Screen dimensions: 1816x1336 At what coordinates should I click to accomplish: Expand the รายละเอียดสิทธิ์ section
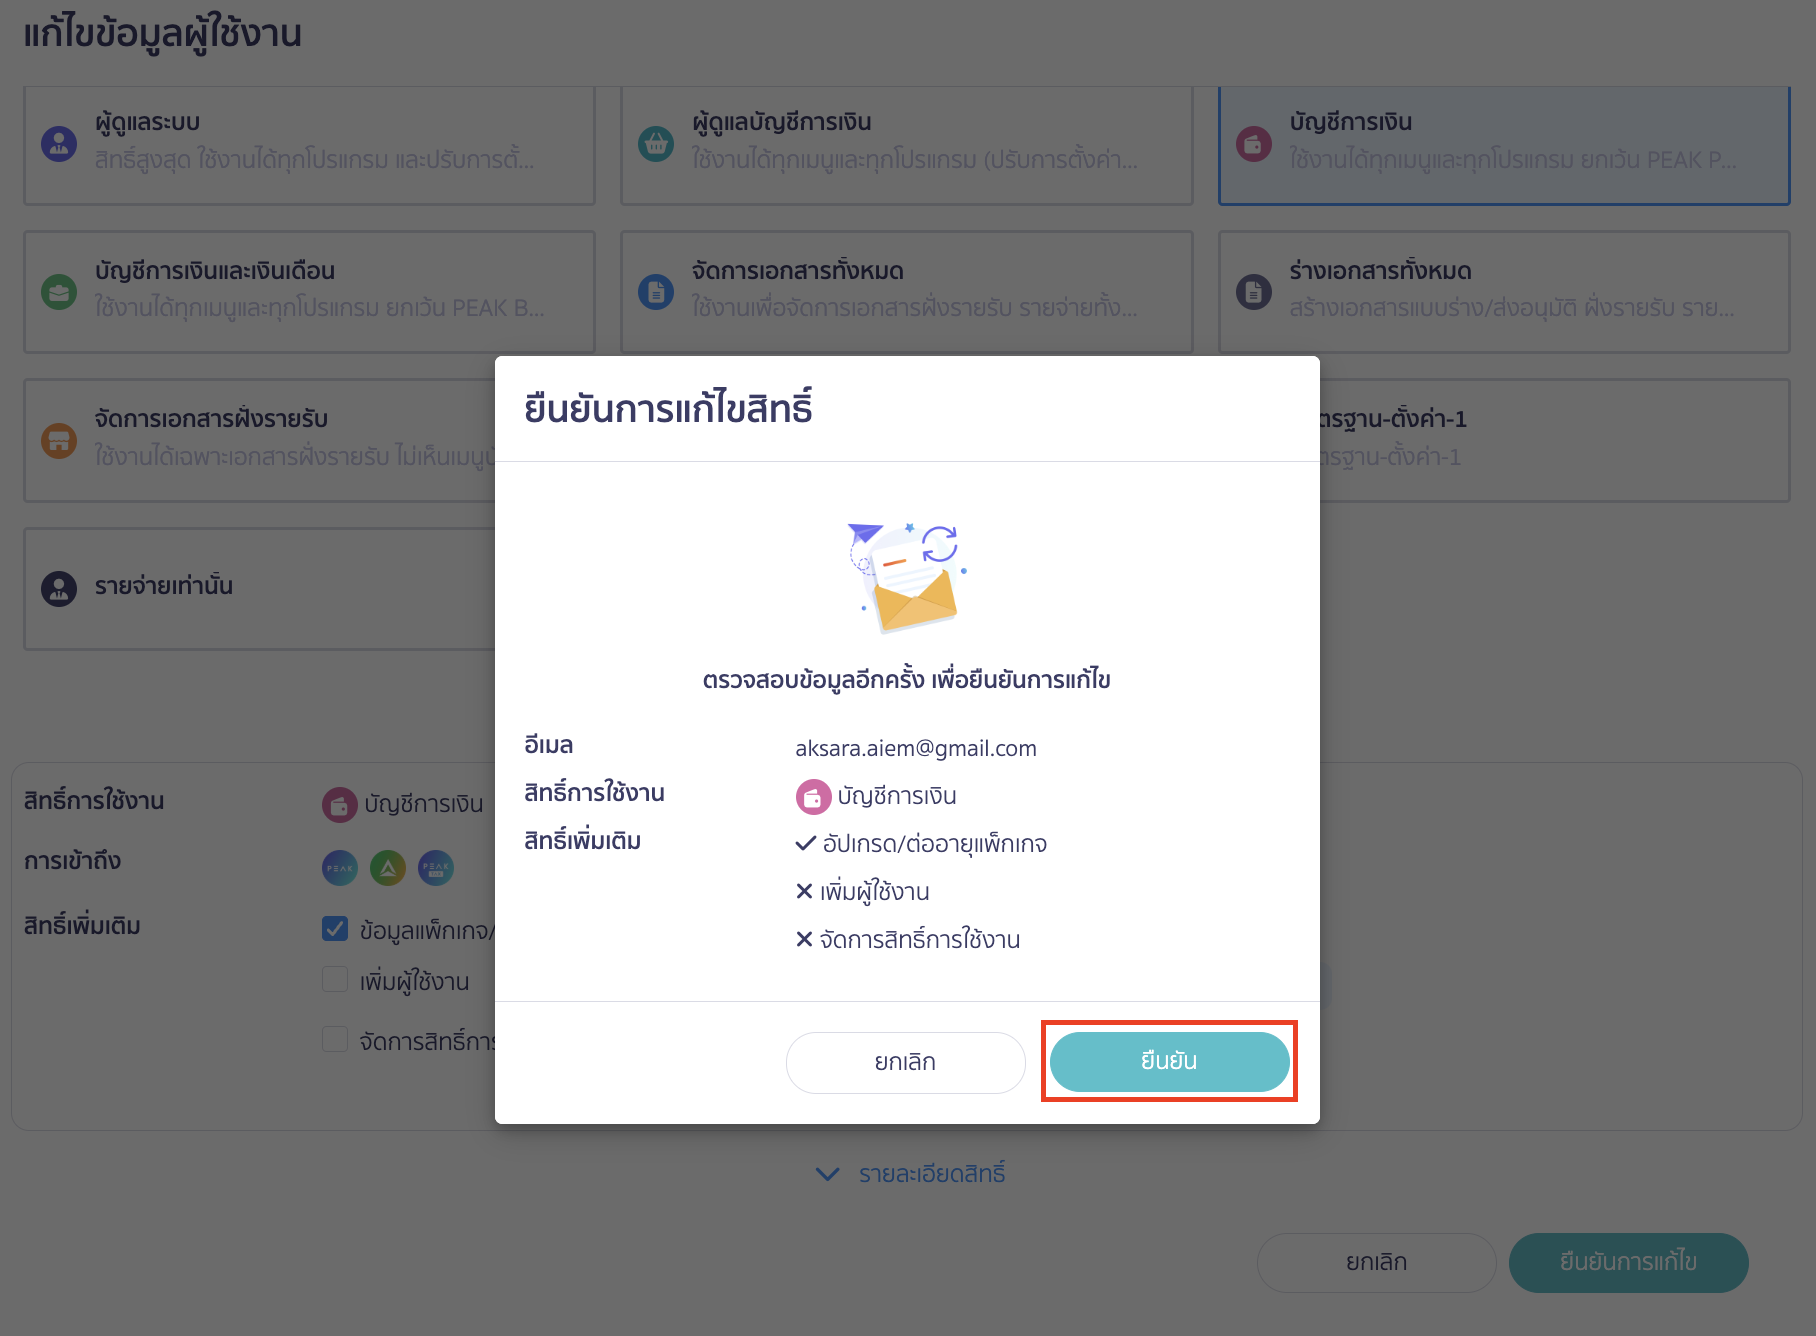(x=908, y=1173)
